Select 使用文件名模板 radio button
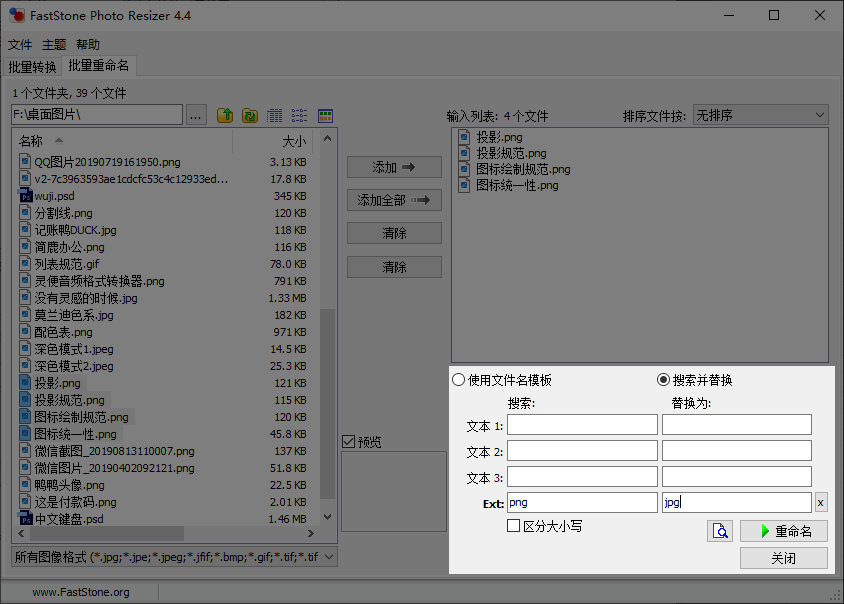 click(459, 380)
